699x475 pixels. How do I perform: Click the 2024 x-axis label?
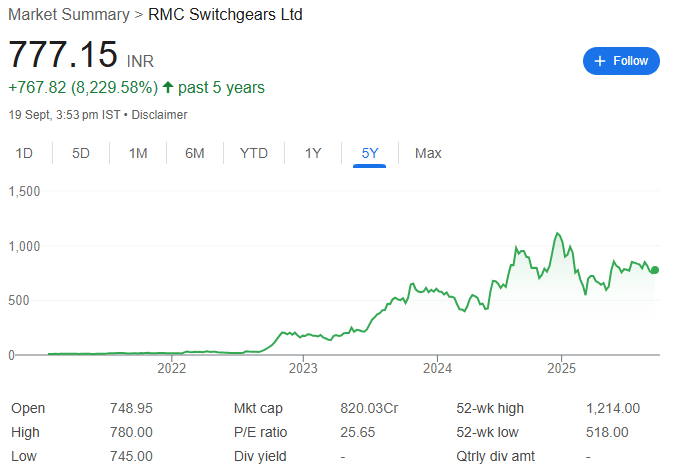coord(437,369)
